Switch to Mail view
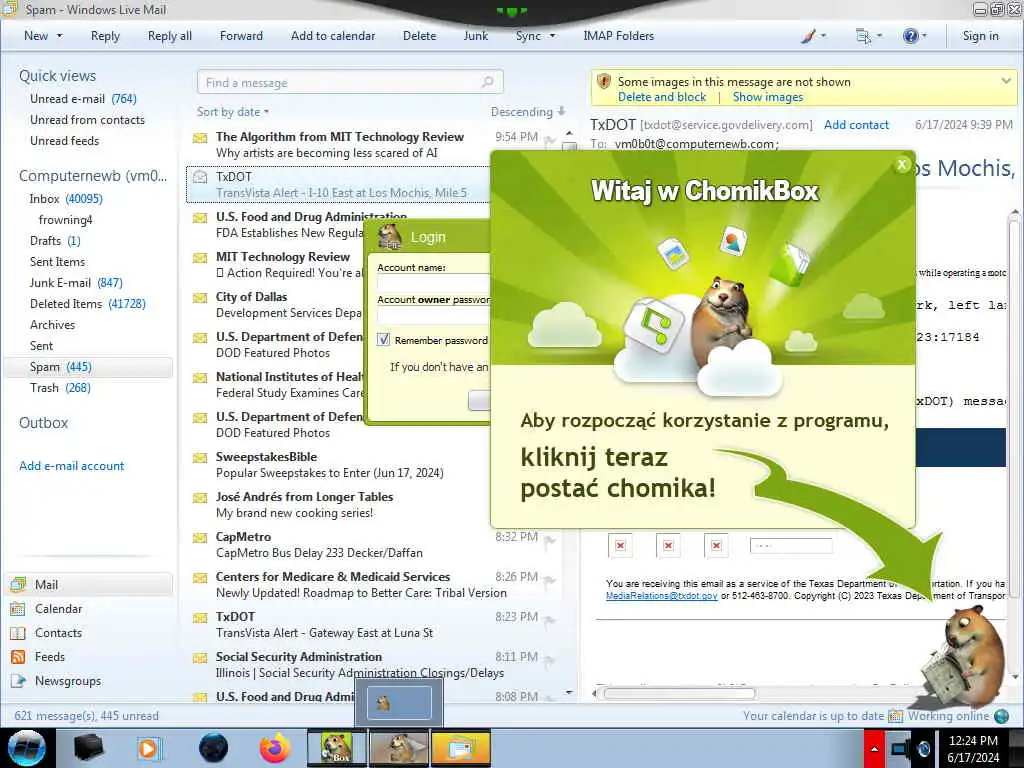This screenshot has width=1024, height=768. [89, 584]
